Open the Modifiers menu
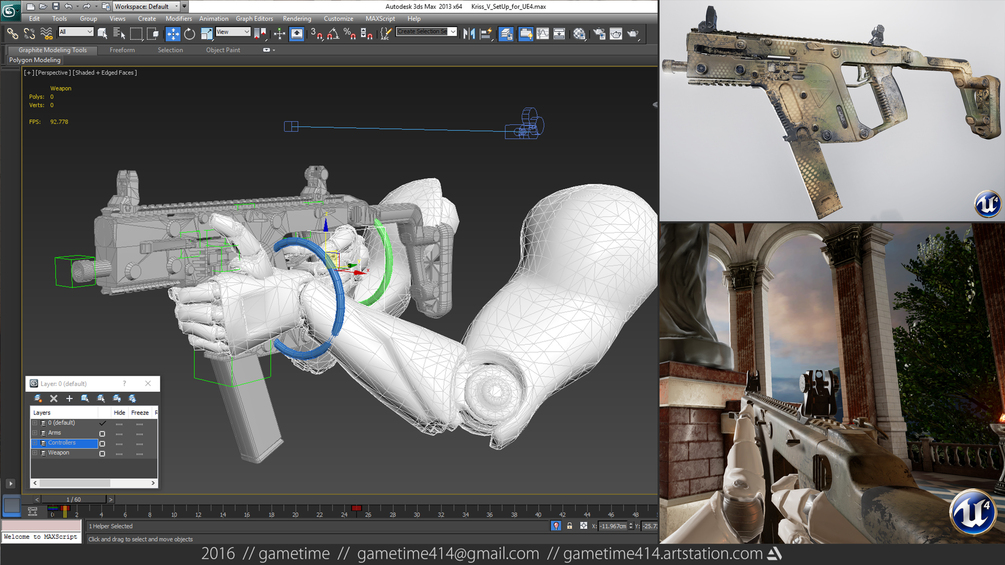The width and height of the screenshot is (1005, 565). 178,19
